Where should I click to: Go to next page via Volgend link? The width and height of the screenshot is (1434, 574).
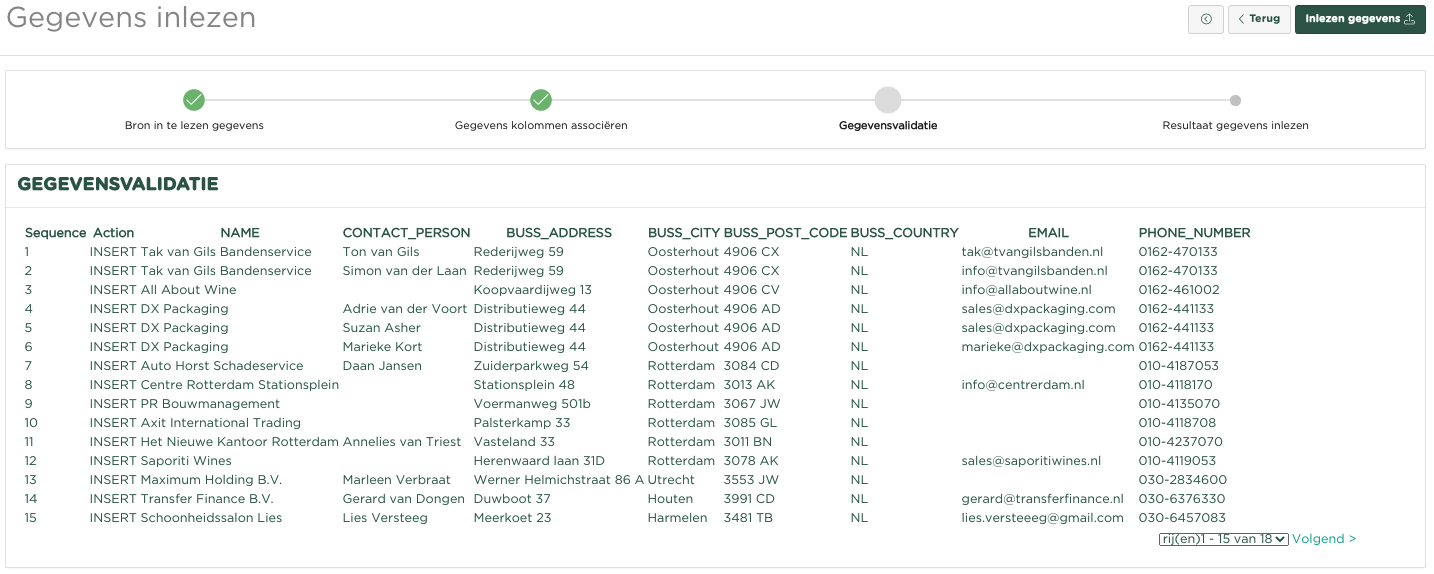tap(1324, 539)
